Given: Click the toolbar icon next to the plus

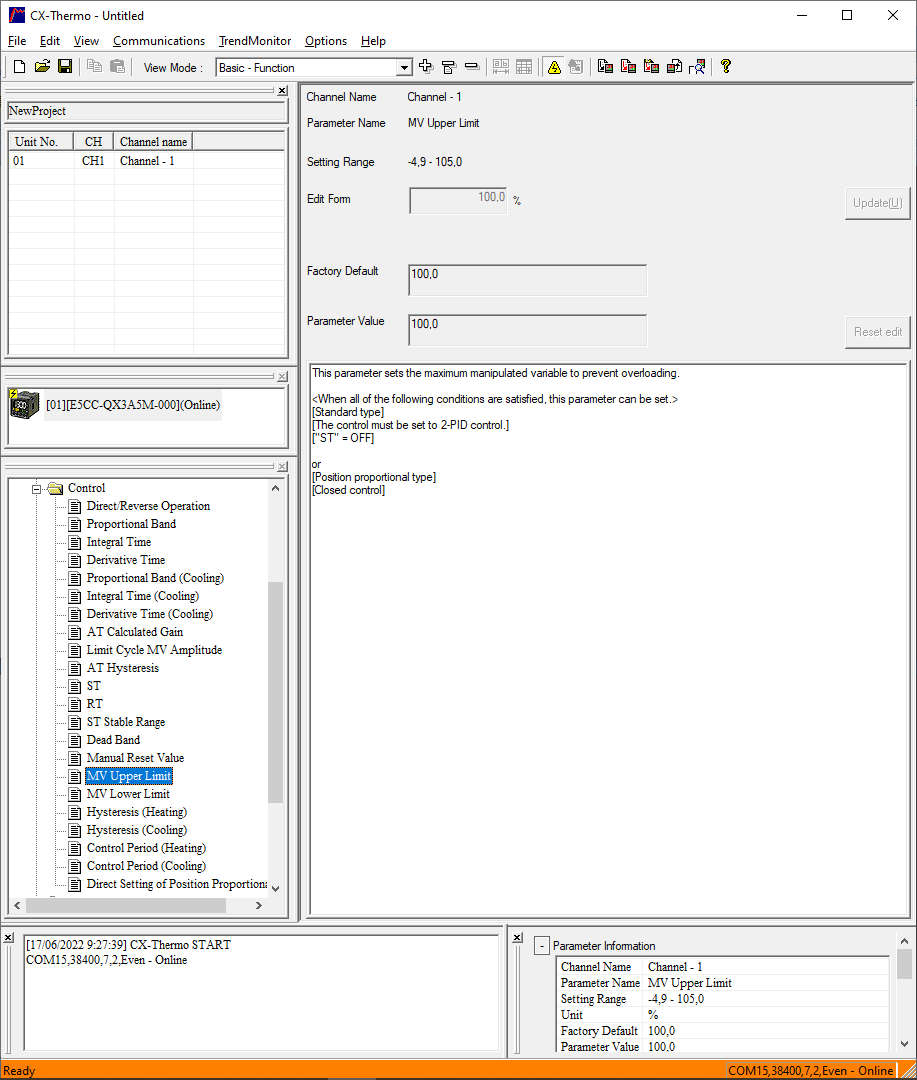Looking at the screenshot, I should 449,67.
